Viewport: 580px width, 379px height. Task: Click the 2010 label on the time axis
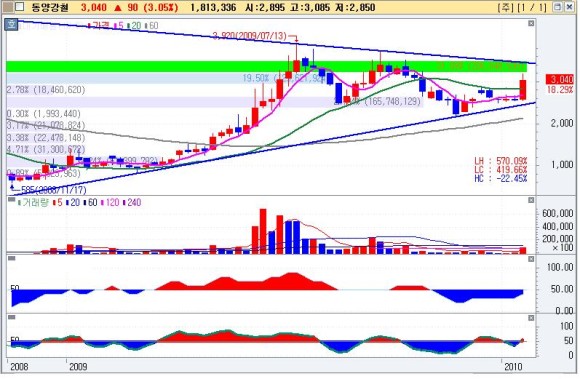(513, 367)
